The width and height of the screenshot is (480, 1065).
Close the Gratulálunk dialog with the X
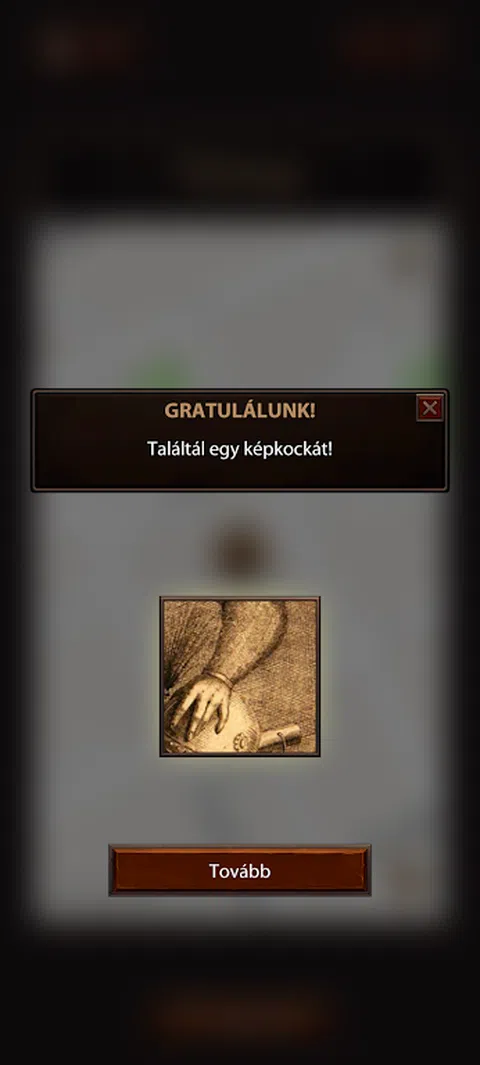click(429, 408)
